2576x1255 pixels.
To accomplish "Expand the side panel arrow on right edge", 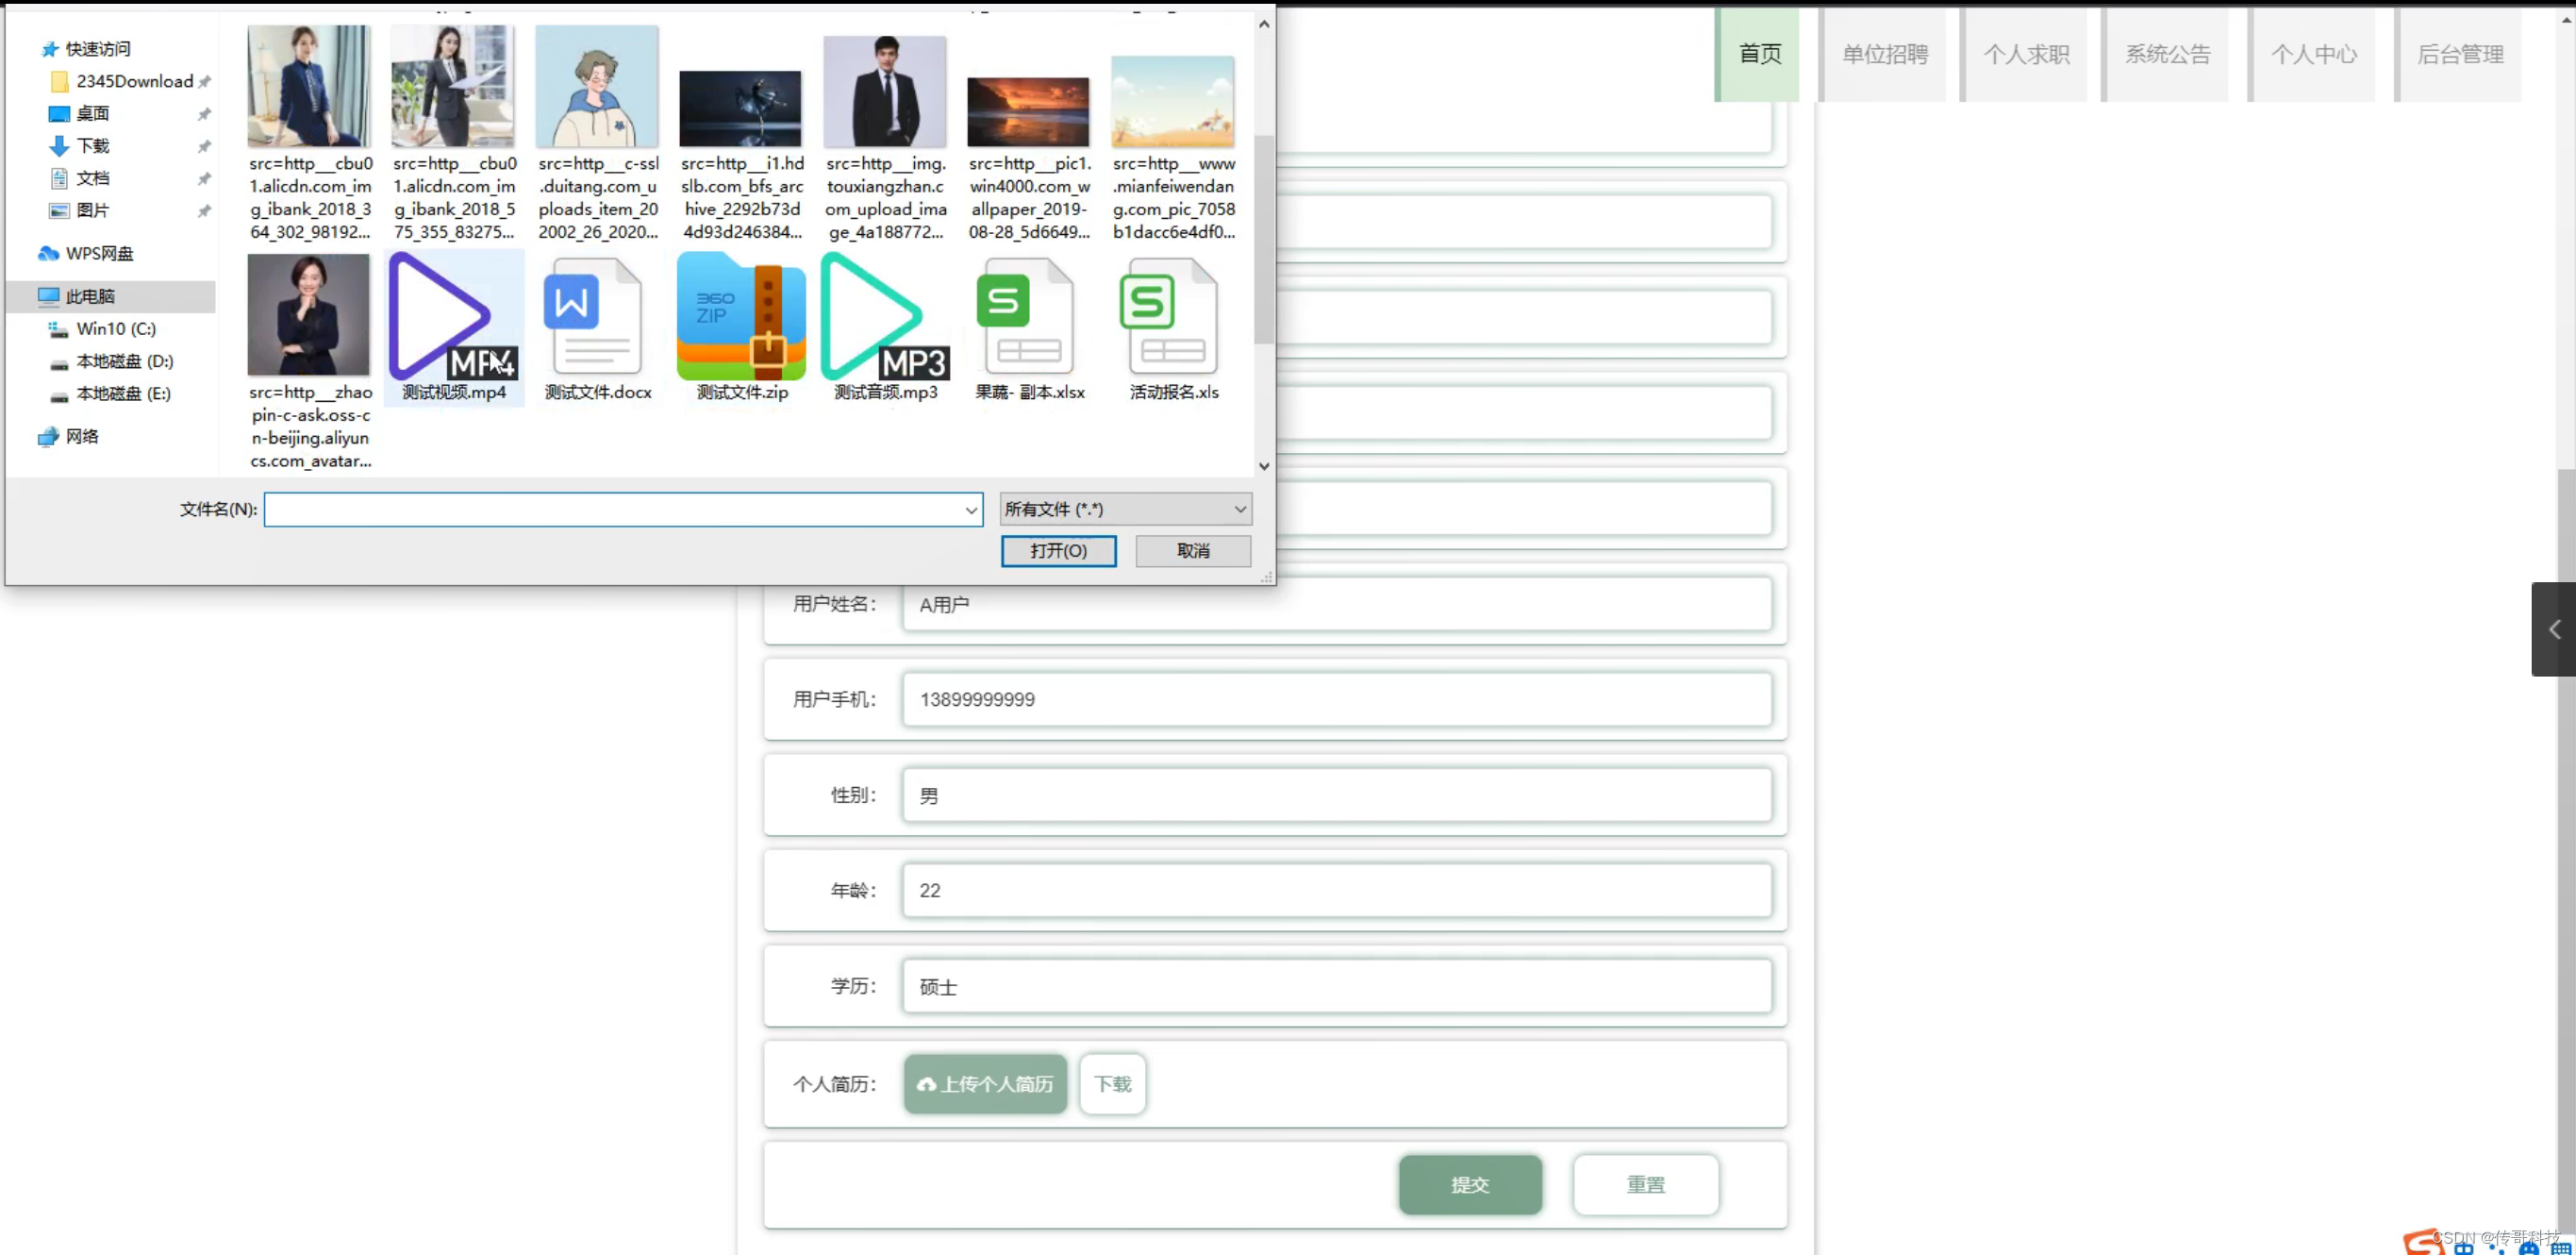I will (x=2553, y=629).
